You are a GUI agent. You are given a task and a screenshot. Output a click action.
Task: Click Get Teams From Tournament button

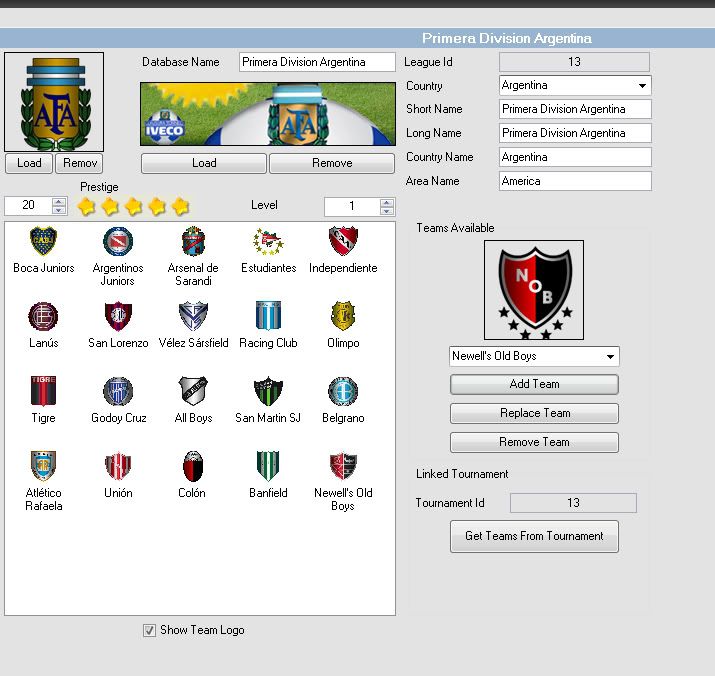[534, 536]
